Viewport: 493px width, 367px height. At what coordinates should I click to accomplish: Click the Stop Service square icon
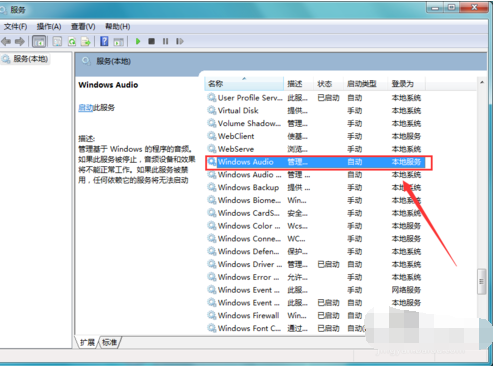point(151,41)
